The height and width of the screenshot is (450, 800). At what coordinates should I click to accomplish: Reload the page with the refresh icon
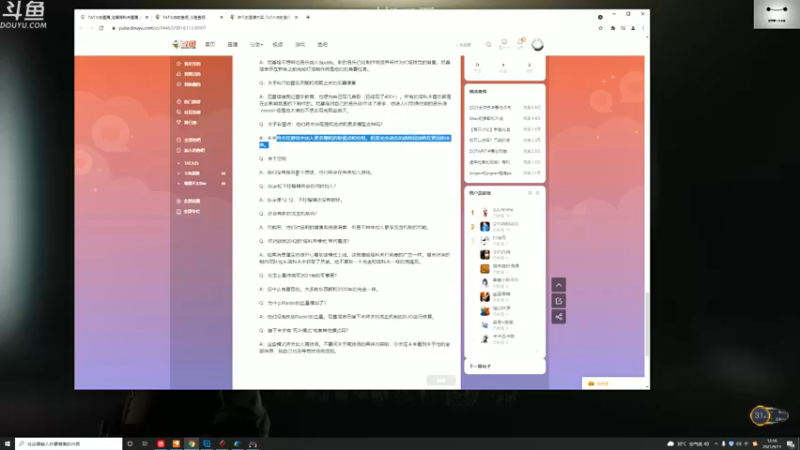coord(101,28)
